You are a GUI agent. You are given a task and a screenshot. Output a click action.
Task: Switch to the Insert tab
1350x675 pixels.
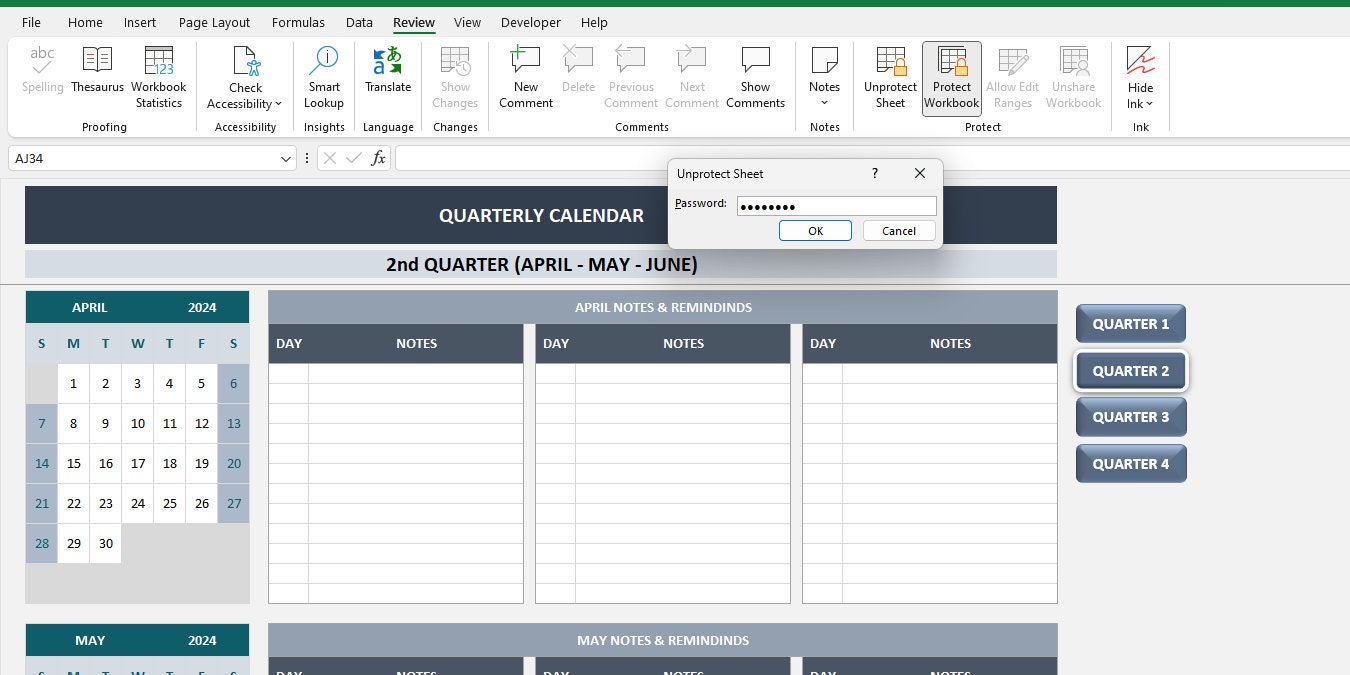[140, 22]
